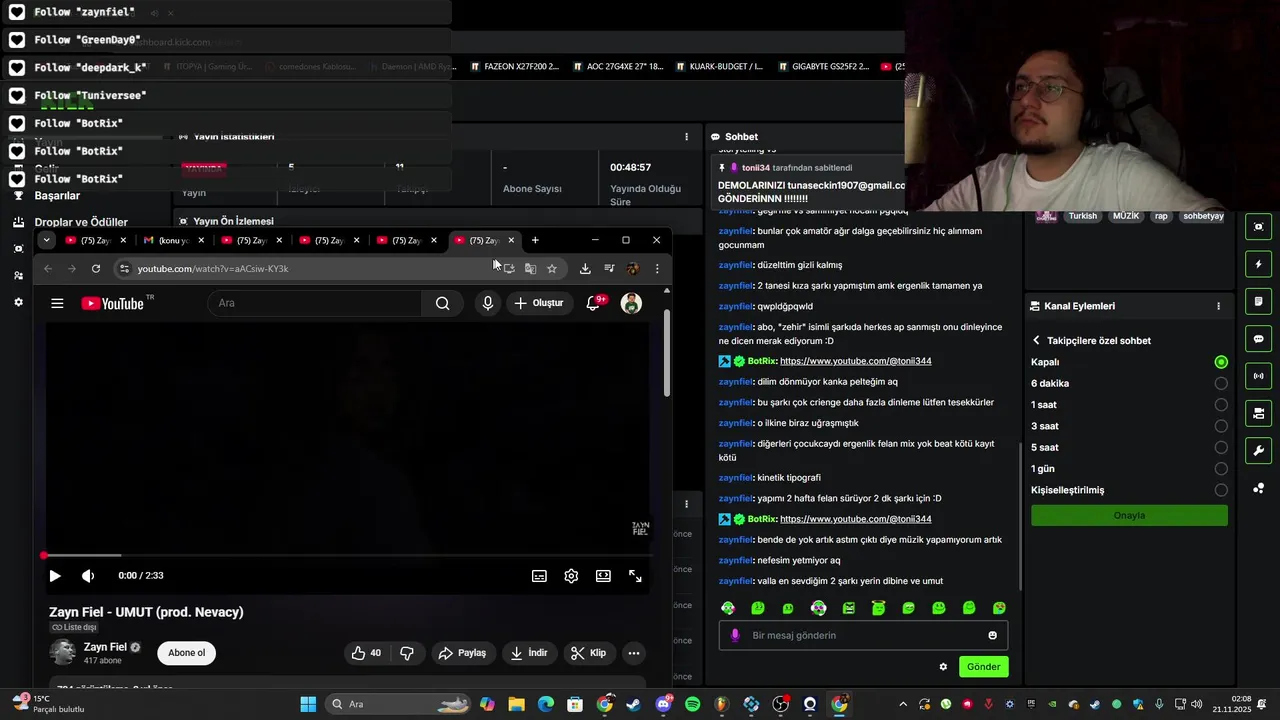Open the Chrome tab search chevron

pos(46,240)
